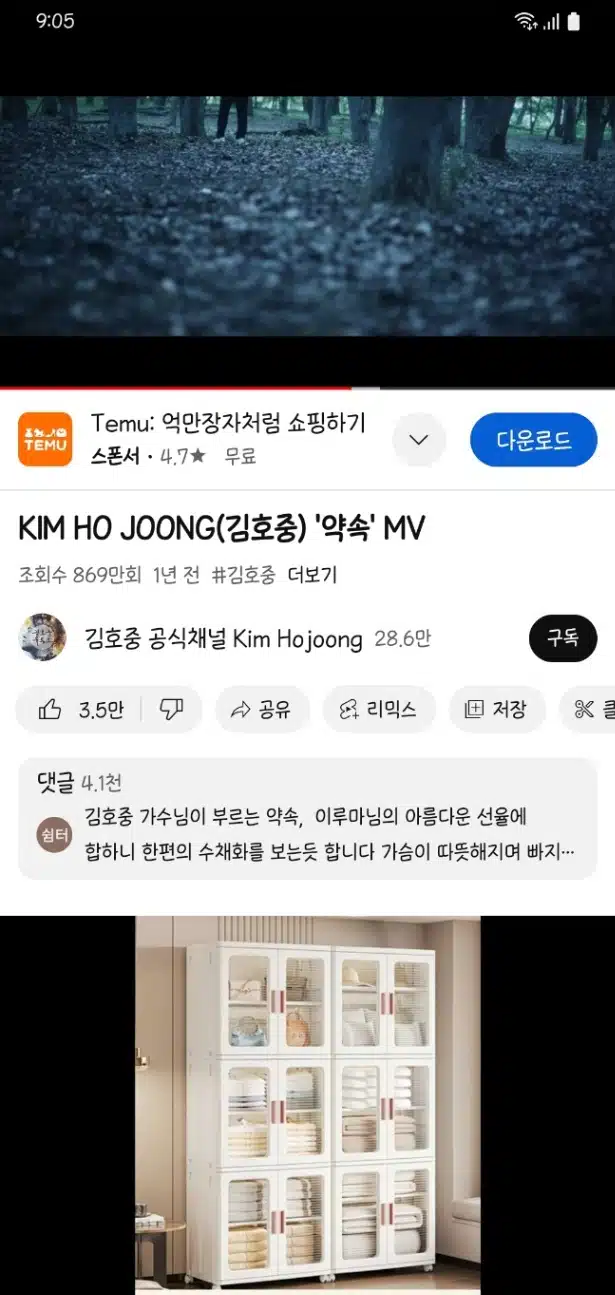Screen dimensions: 615x1295
Task: Open the Remix option
Action: (x=379, y=710)
